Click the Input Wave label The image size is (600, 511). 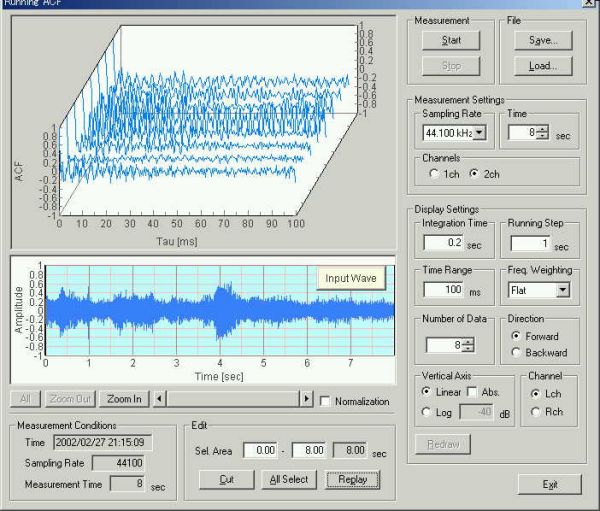point(351,278)
